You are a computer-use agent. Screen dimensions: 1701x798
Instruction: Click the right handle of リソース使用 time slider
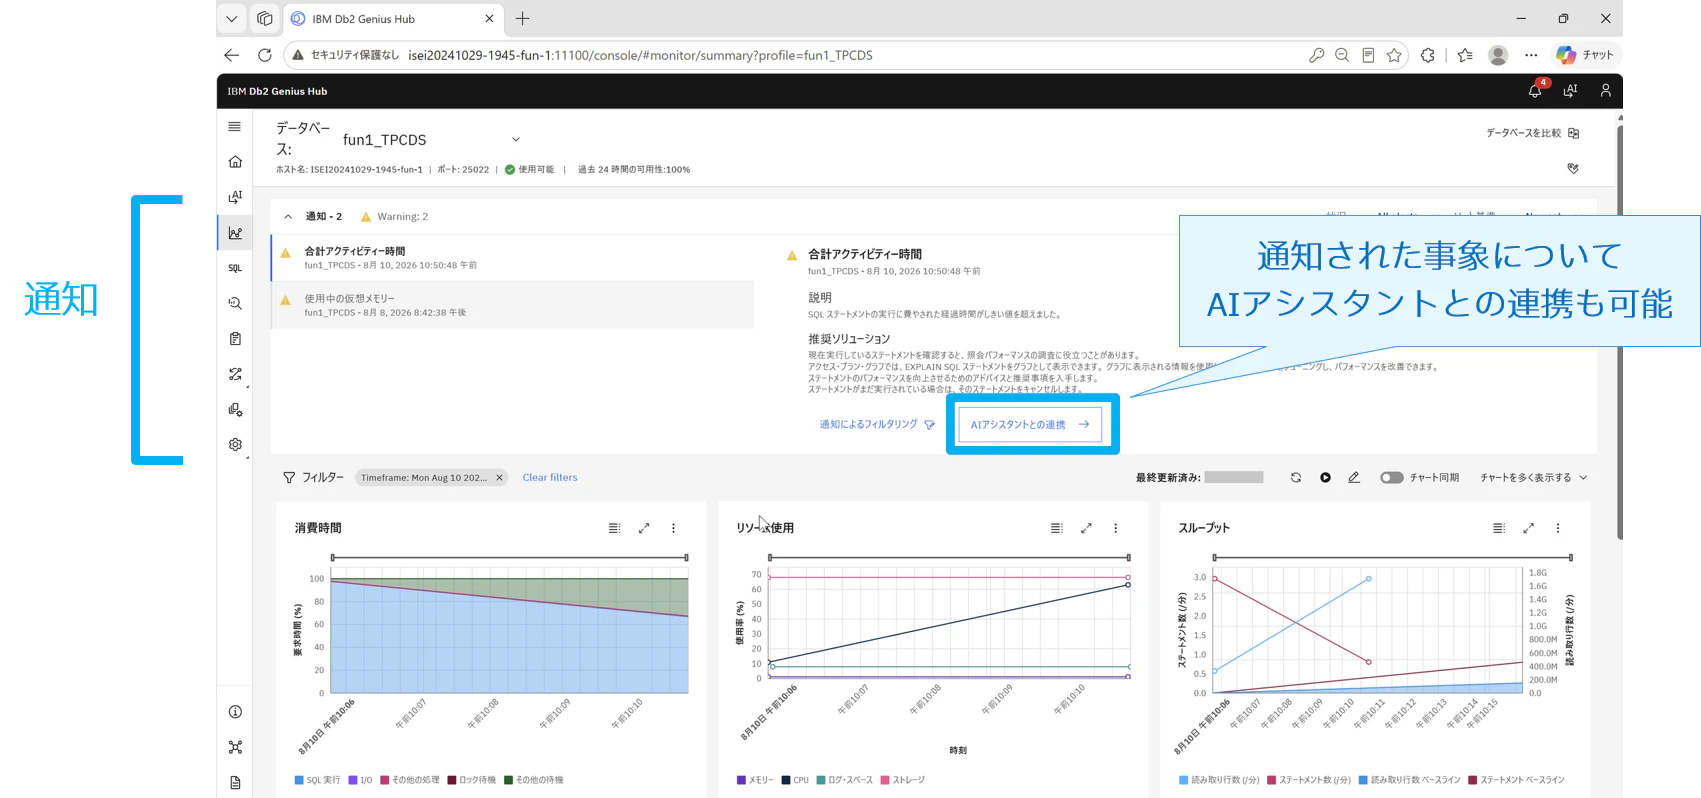click(1129, 557)
